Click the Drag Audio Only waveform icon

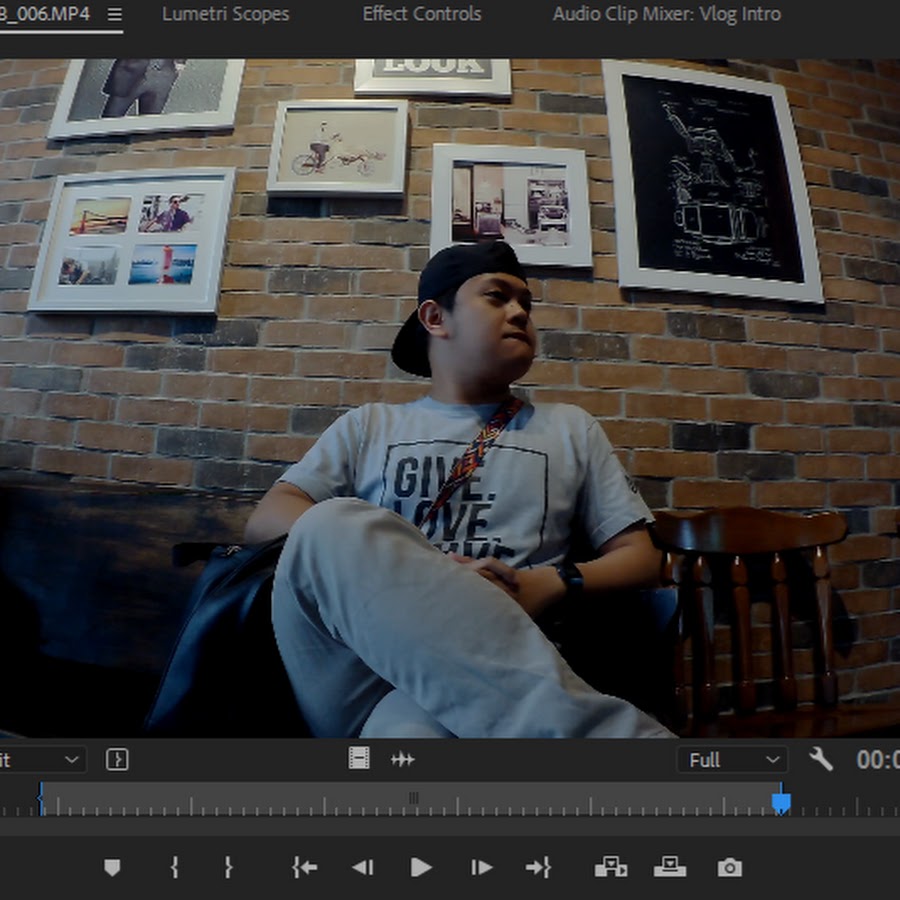[x=403, y=759]
